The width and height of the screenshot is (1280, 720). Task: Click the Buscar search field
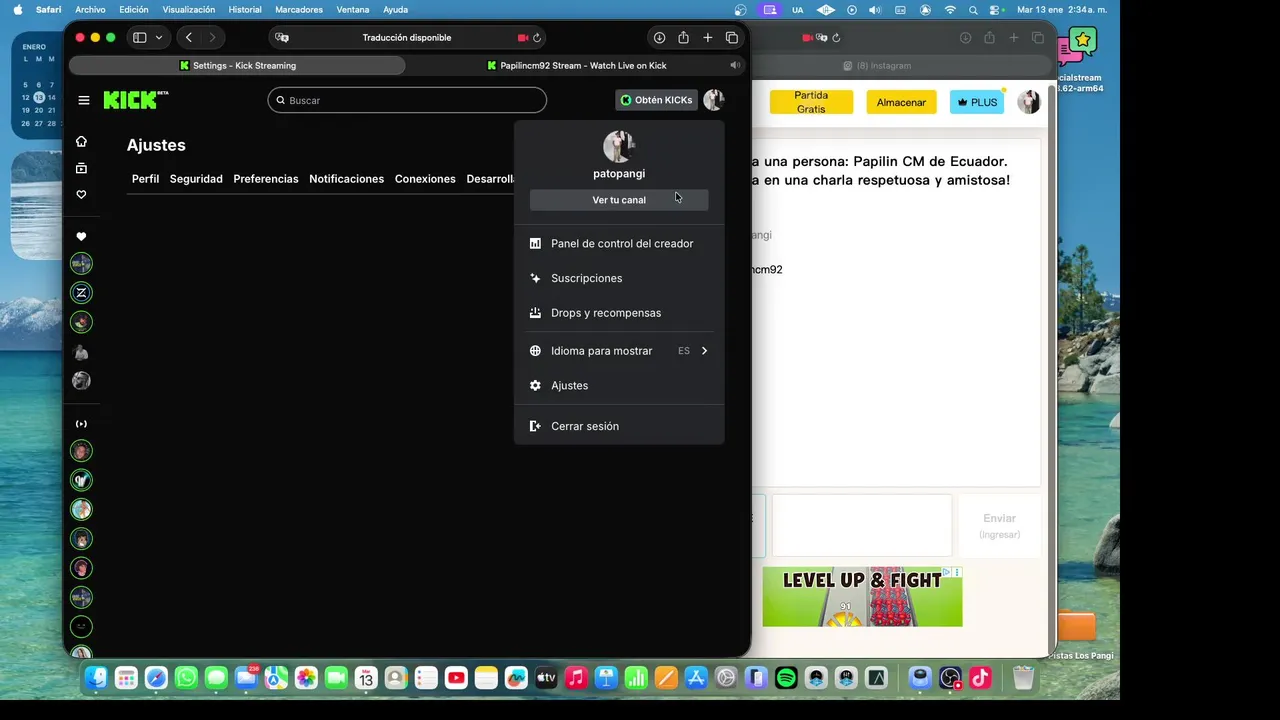click(x=407, y=100)
